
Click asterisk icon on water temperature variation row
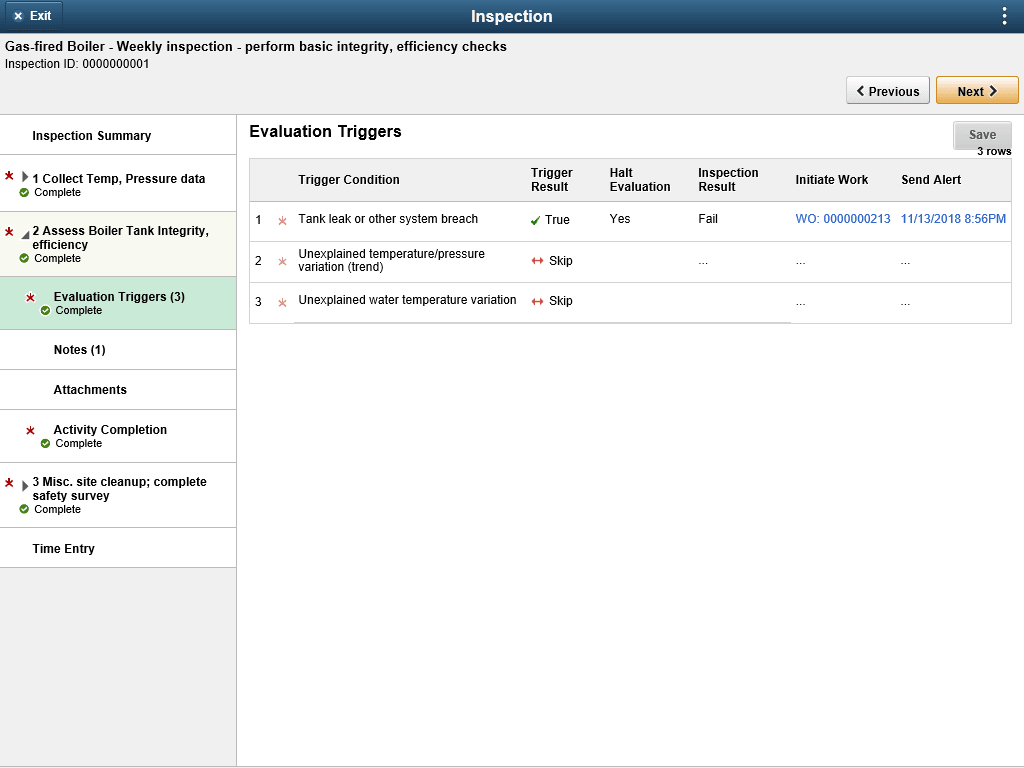pyautogui.click(x=282, y=303)
